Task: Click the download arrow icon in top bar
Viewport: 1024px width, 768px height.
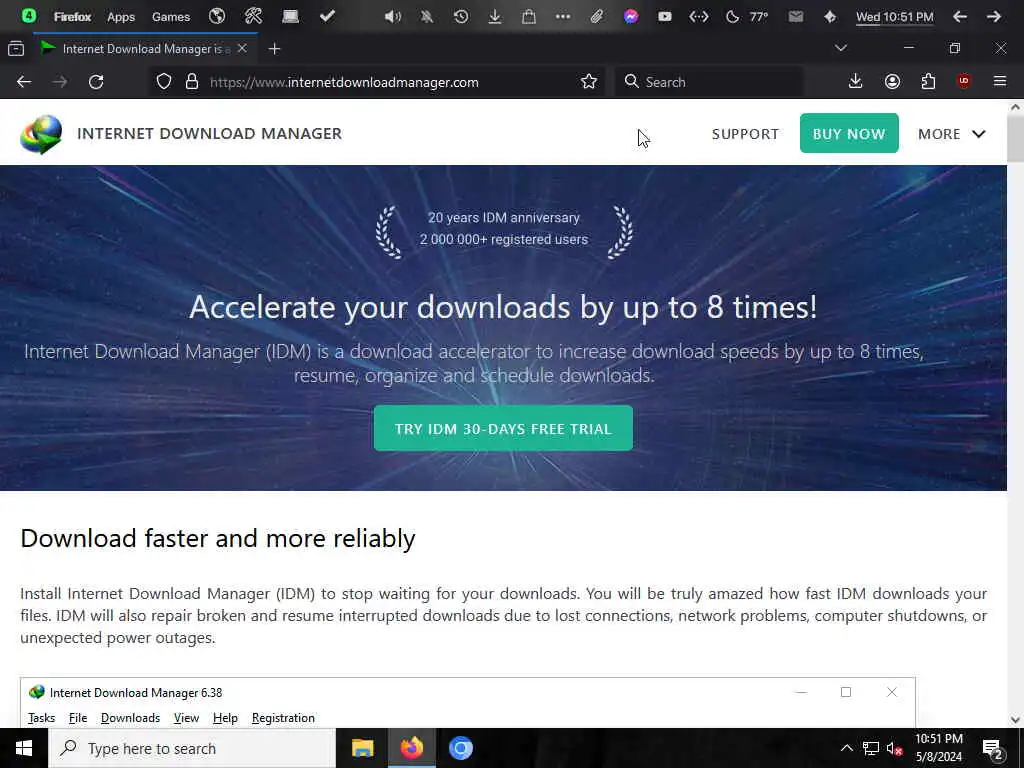Action: 495,16
